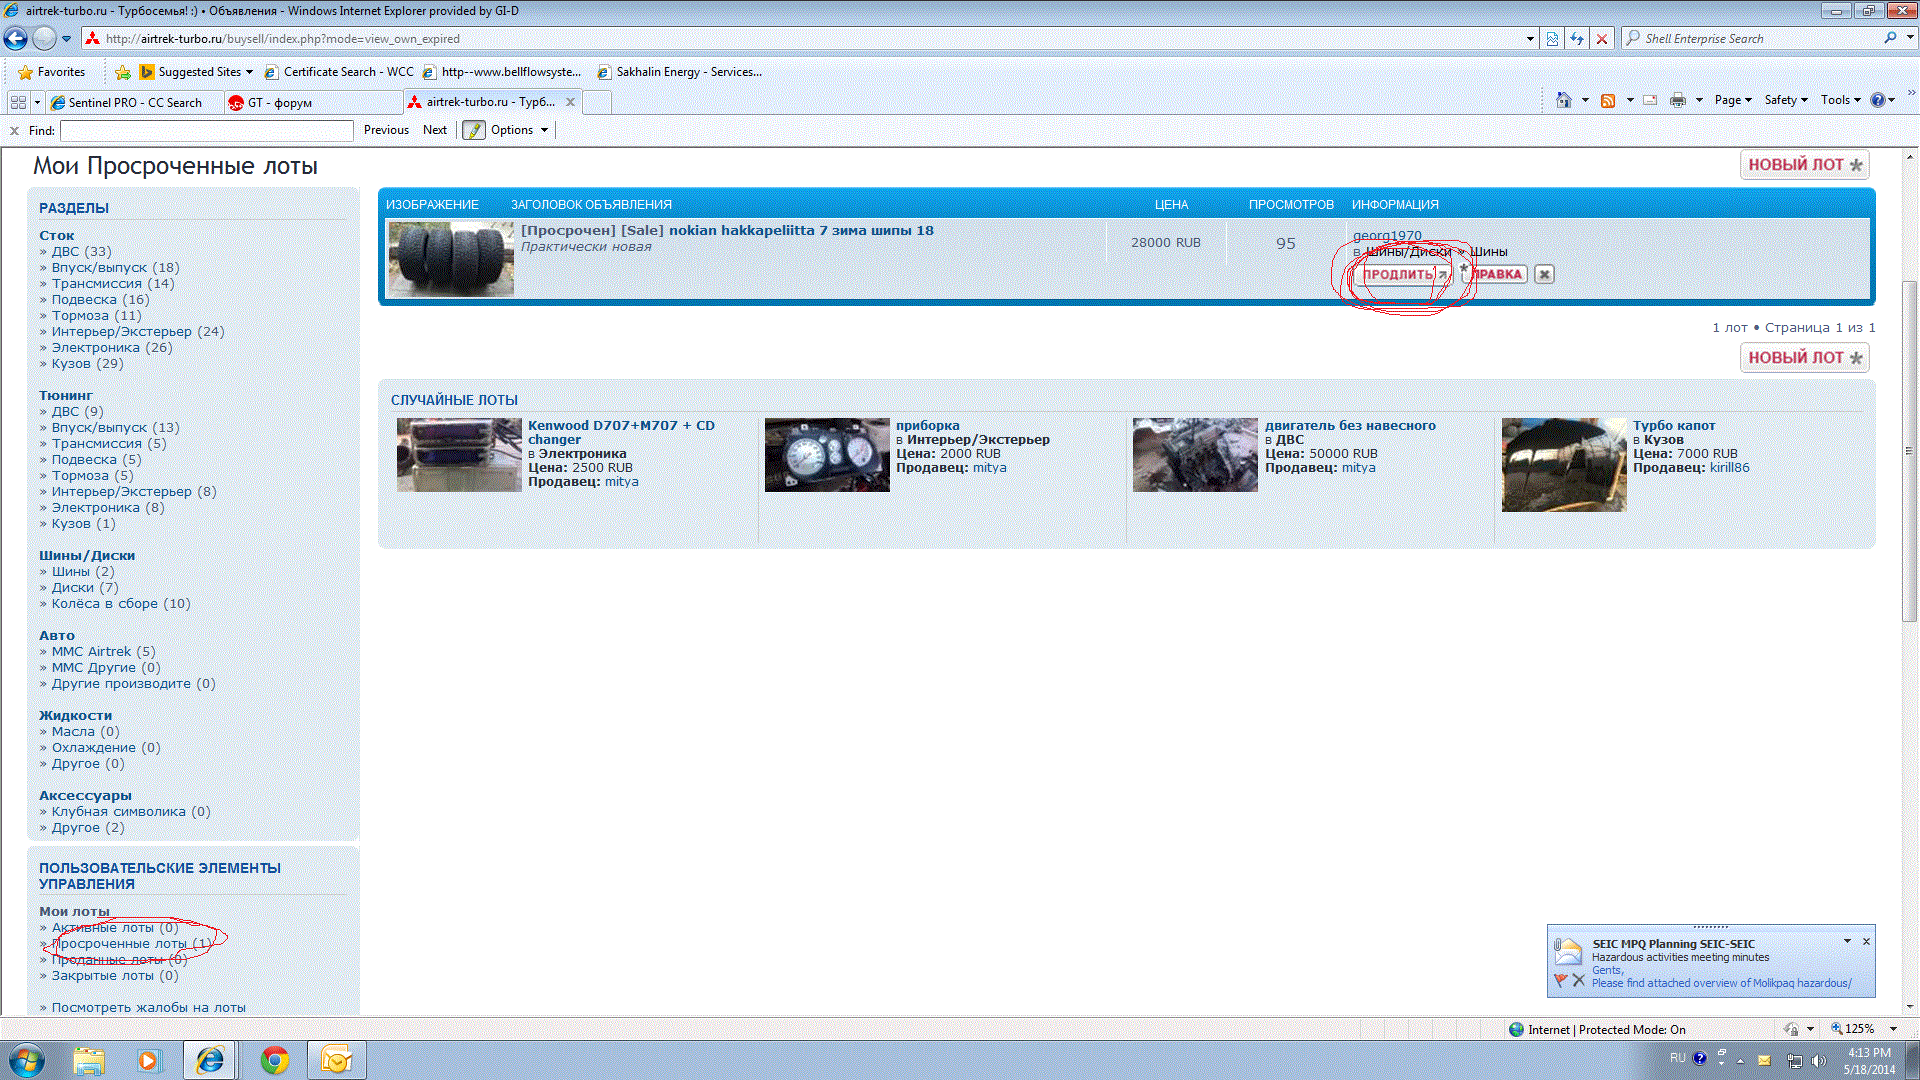This screenshot has height=1080, width=1920.
Task: Click the Stop loading X icon
Action: tap(1602, 39)
